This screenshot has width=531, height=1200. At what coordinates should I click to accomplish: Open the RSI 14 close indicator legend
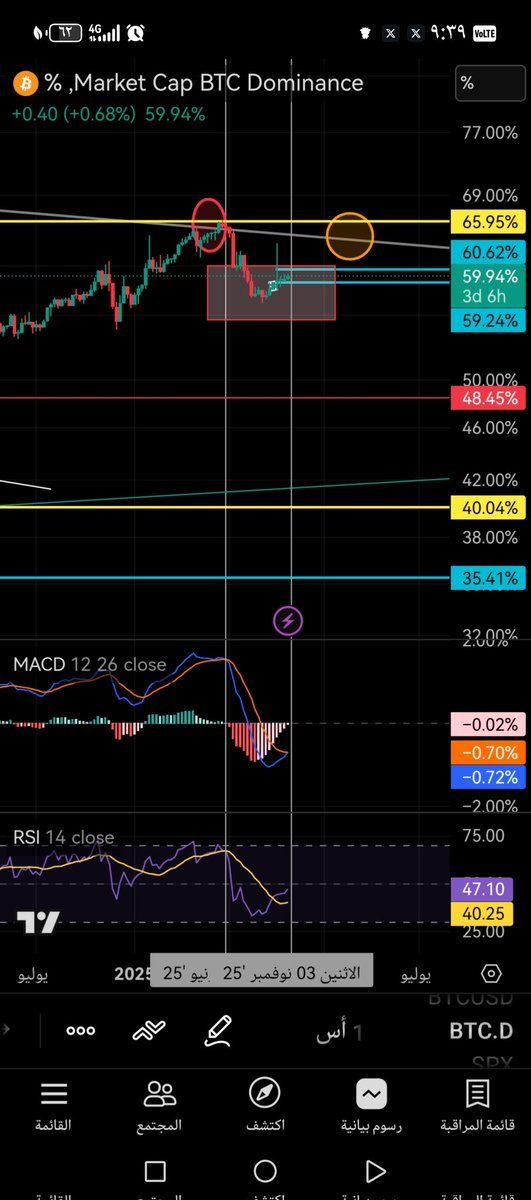click(64, 837)
